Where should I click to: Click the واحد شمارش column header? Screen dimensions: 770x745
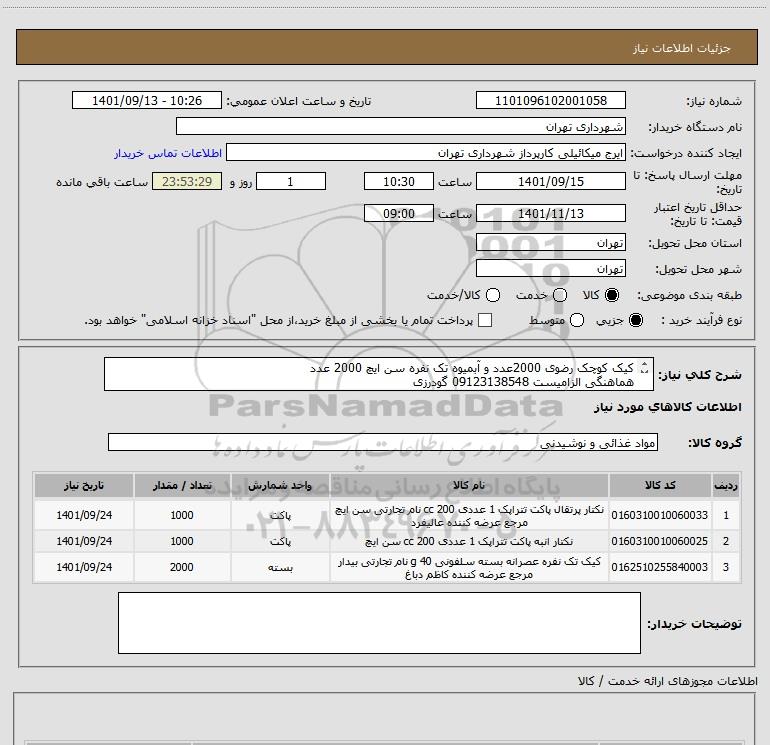click(x=280, y=486)
